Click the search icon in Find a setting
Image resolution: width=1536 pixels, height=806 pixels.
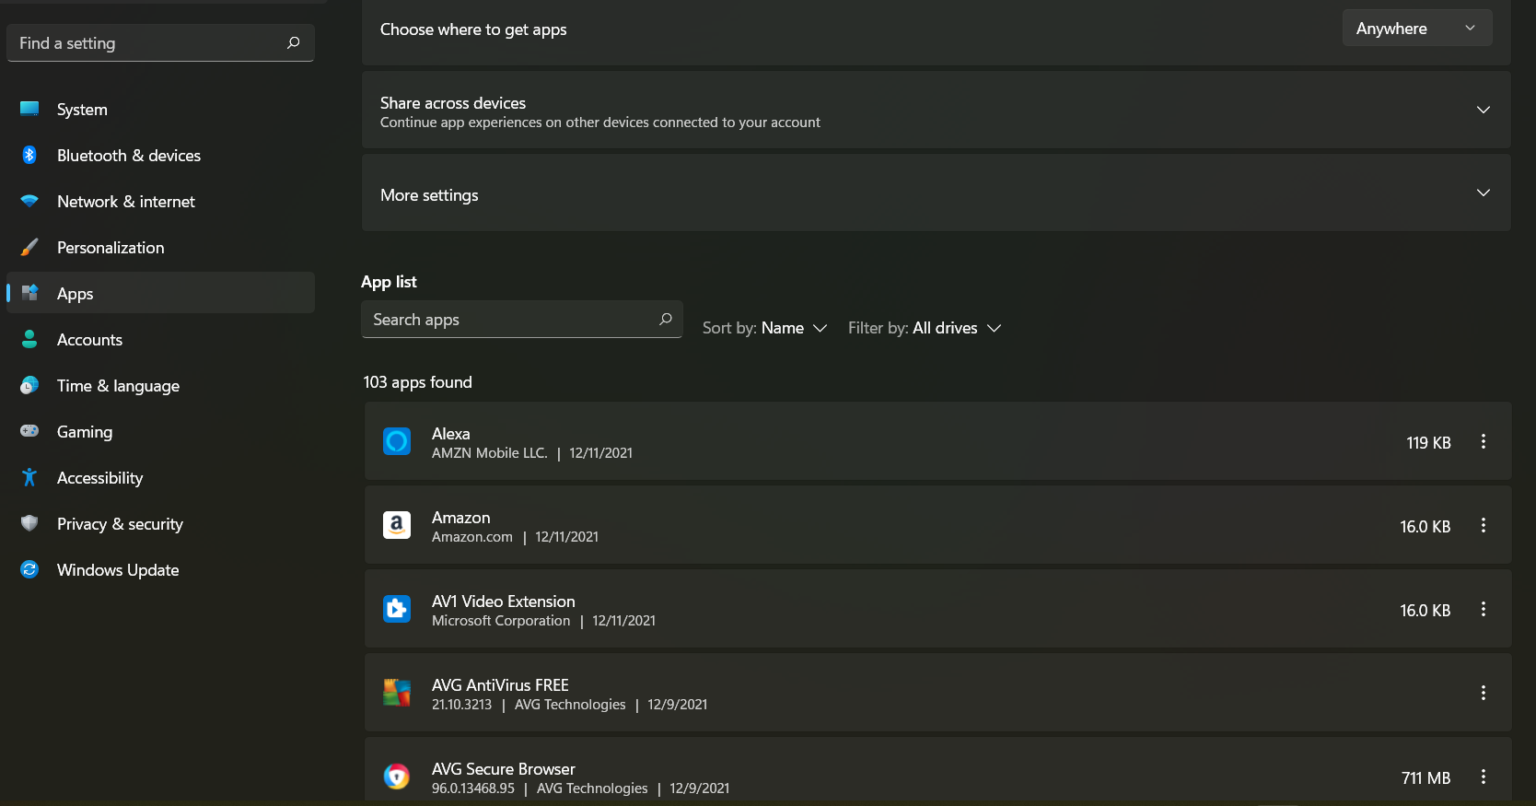[x=293, y=43]
